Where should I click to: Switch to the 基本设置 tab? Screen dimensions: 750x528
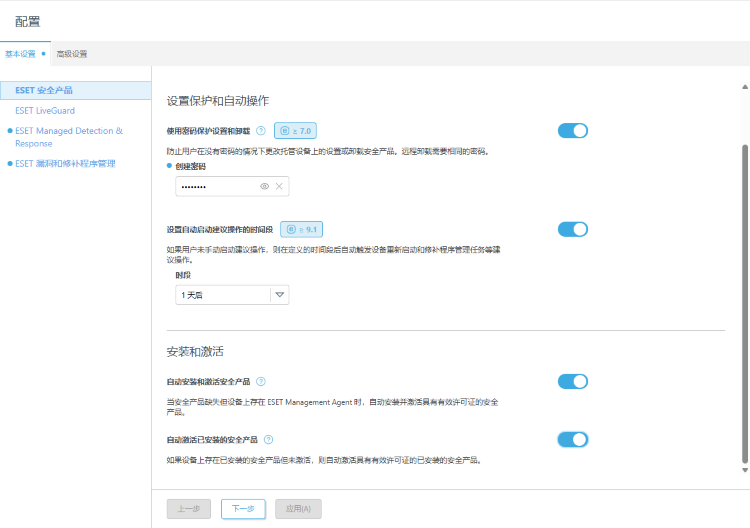click(20, 53)
